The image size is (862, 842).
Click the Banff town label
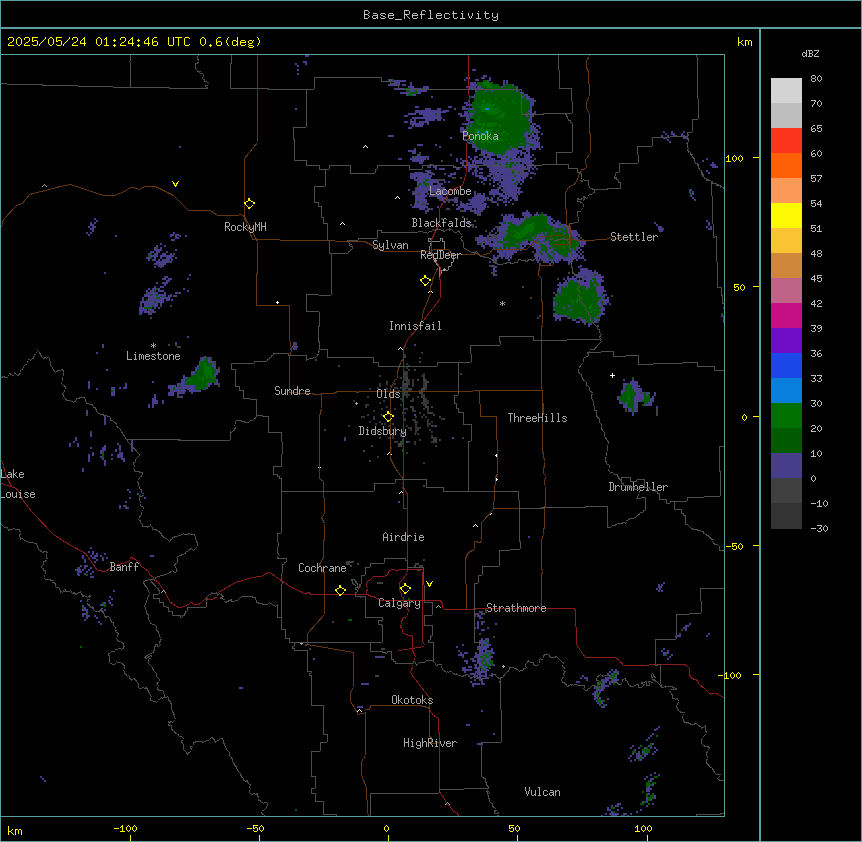pyautogui.click(x=124, y=567)
